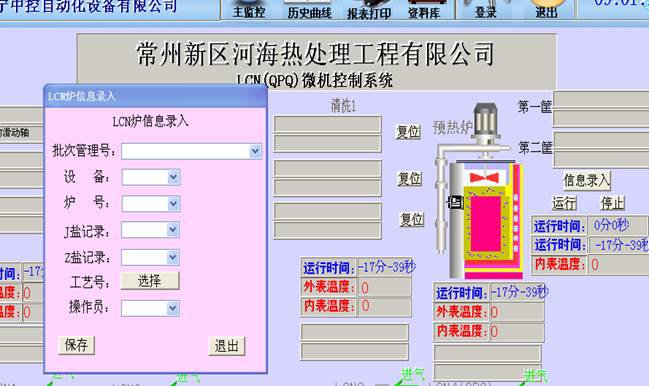The height and width of the screenshot is (386, 649).
Task: Click the 退出 exit icon in top toolbar
Action: pyautogui.click(x=546, y=9)
